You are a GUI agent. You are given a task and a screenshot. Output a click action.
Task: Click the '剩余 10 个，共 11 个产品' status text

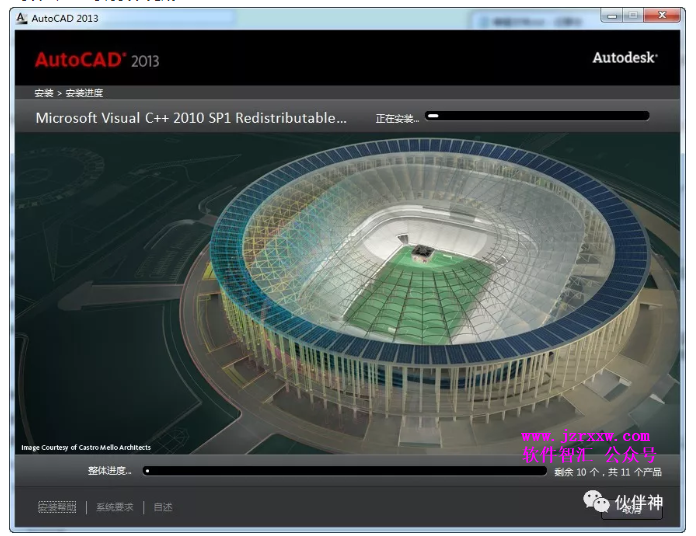tap(608, 472)
